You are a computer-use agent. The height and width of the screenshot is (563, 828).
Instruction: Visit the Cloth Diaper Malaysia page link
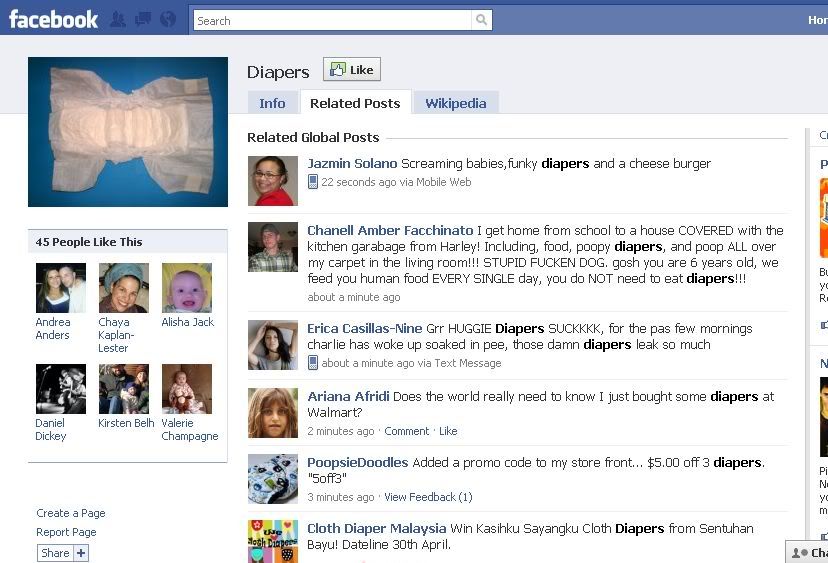pyautogui.click(x=377, y=529)
